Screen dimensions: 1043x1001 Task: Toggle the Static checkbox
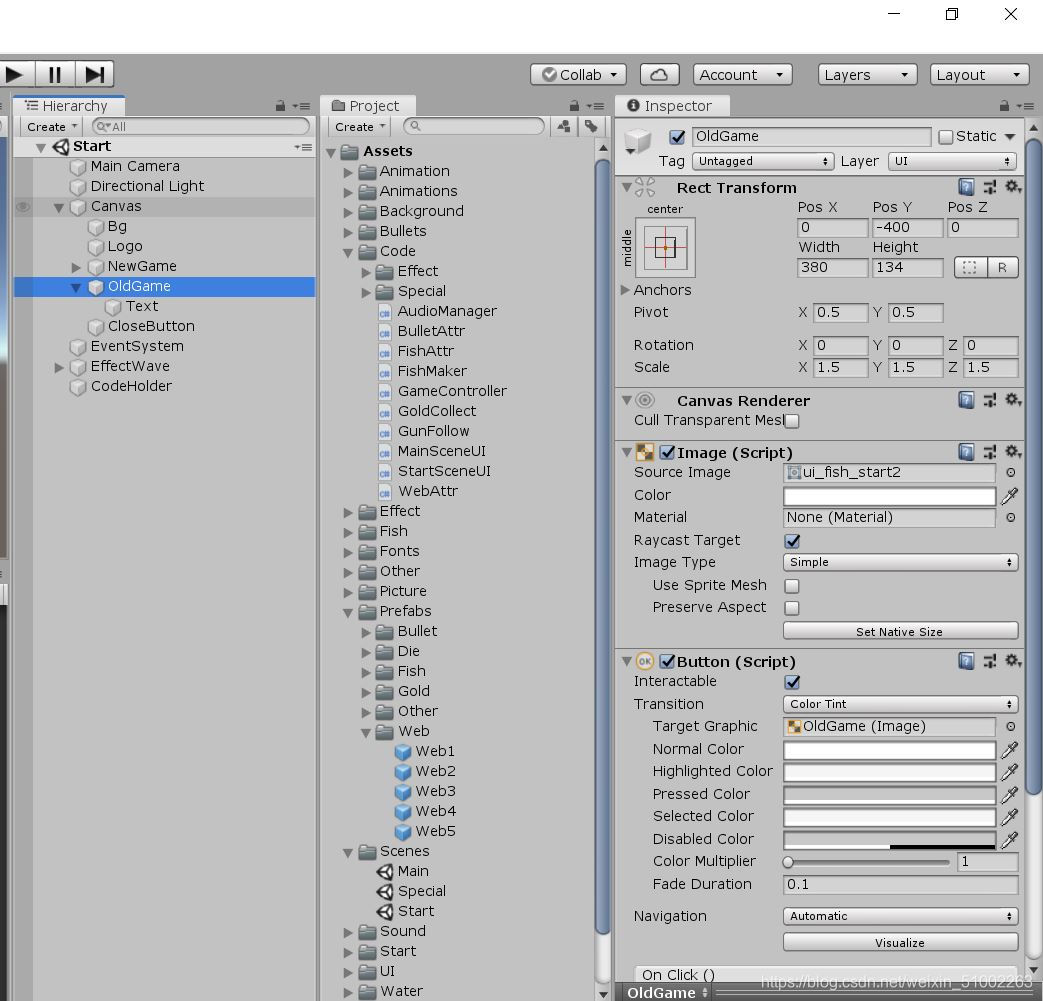click(x=946, y=137)
